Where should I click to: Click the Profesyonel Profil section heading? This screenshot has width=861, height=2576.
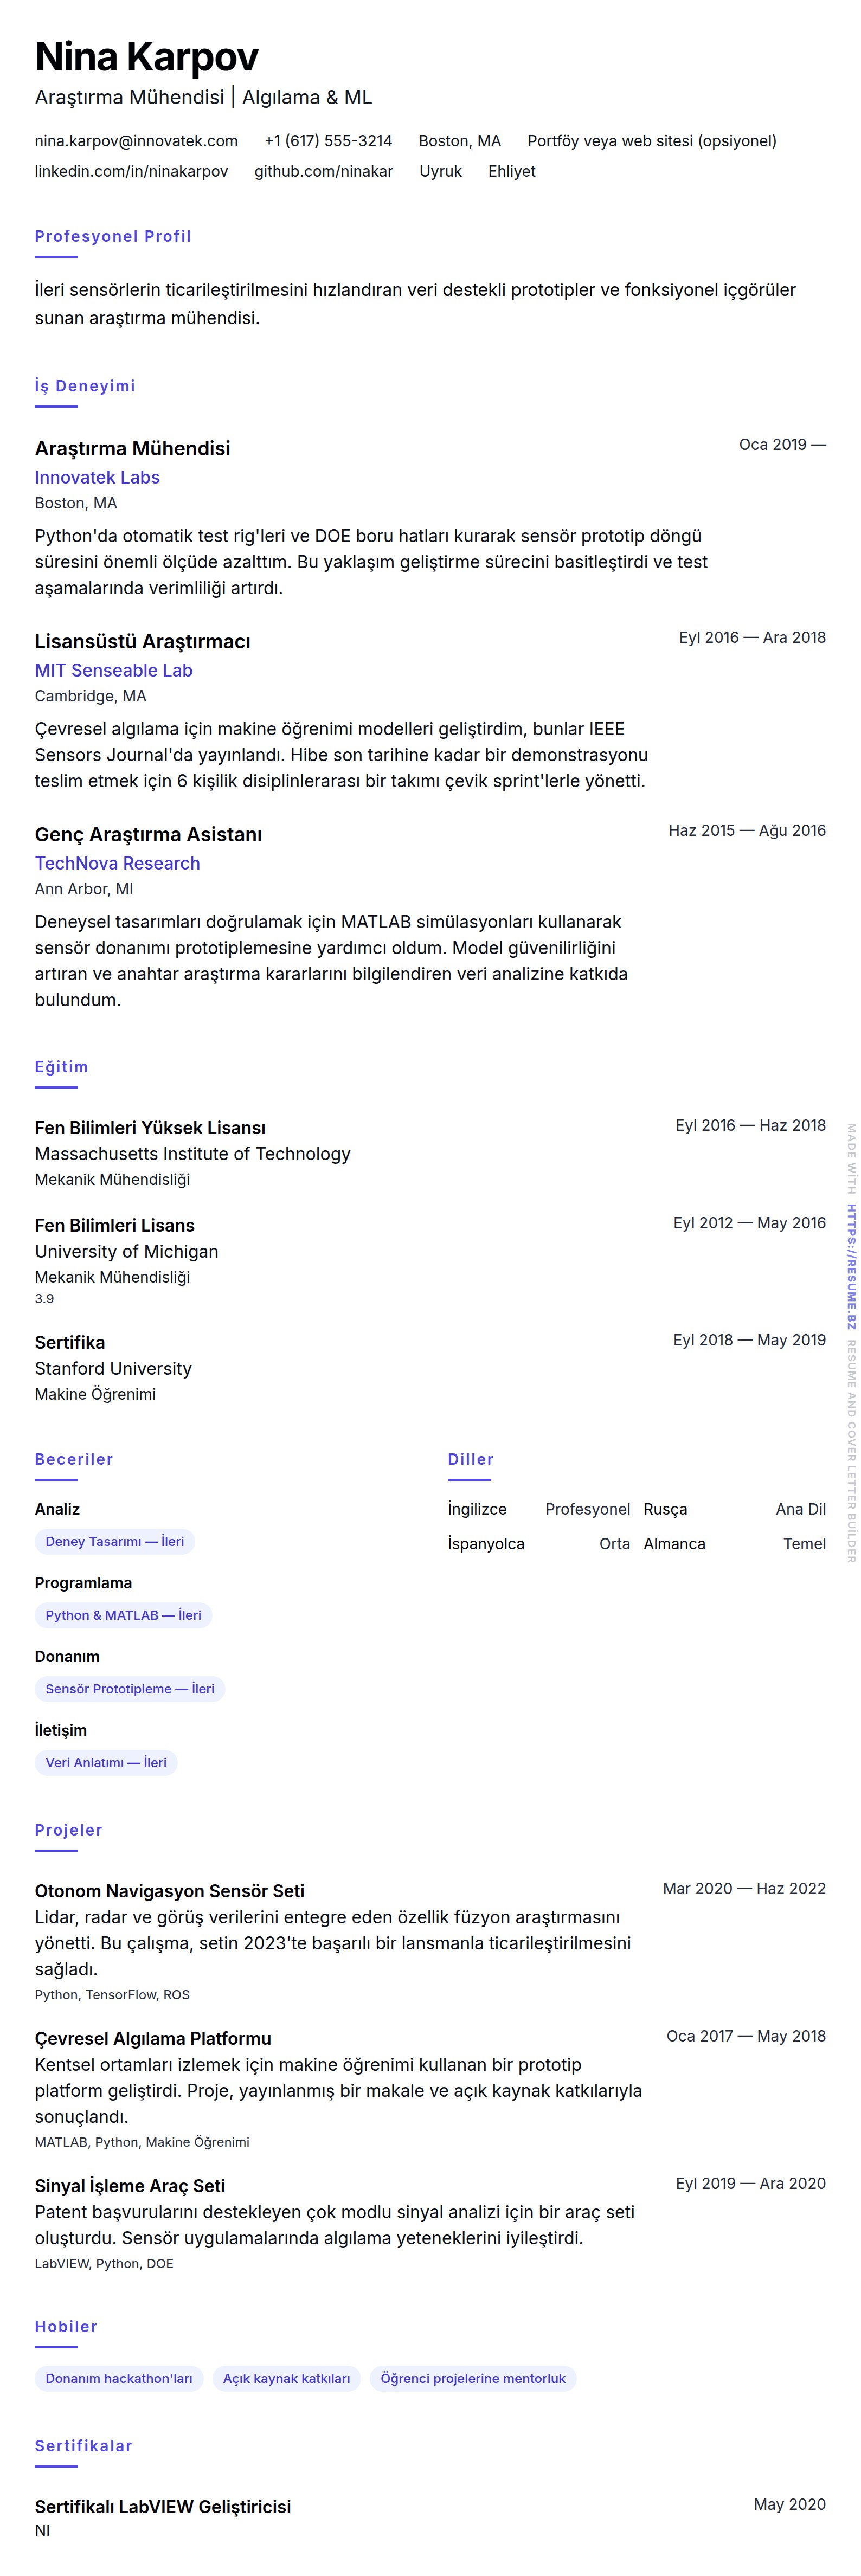pos(113,236)
